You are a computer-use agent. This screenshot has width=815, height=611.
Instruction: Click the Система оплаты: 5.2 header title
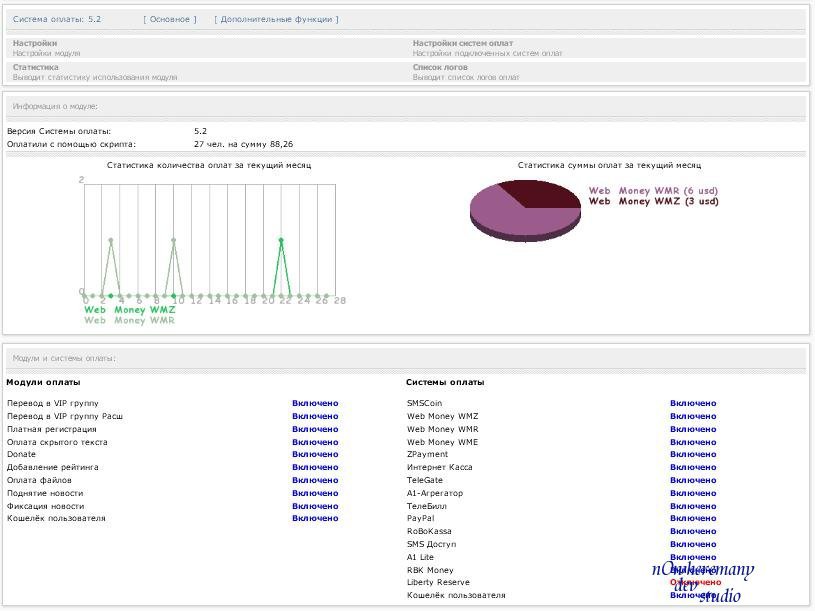pos(57,19)
